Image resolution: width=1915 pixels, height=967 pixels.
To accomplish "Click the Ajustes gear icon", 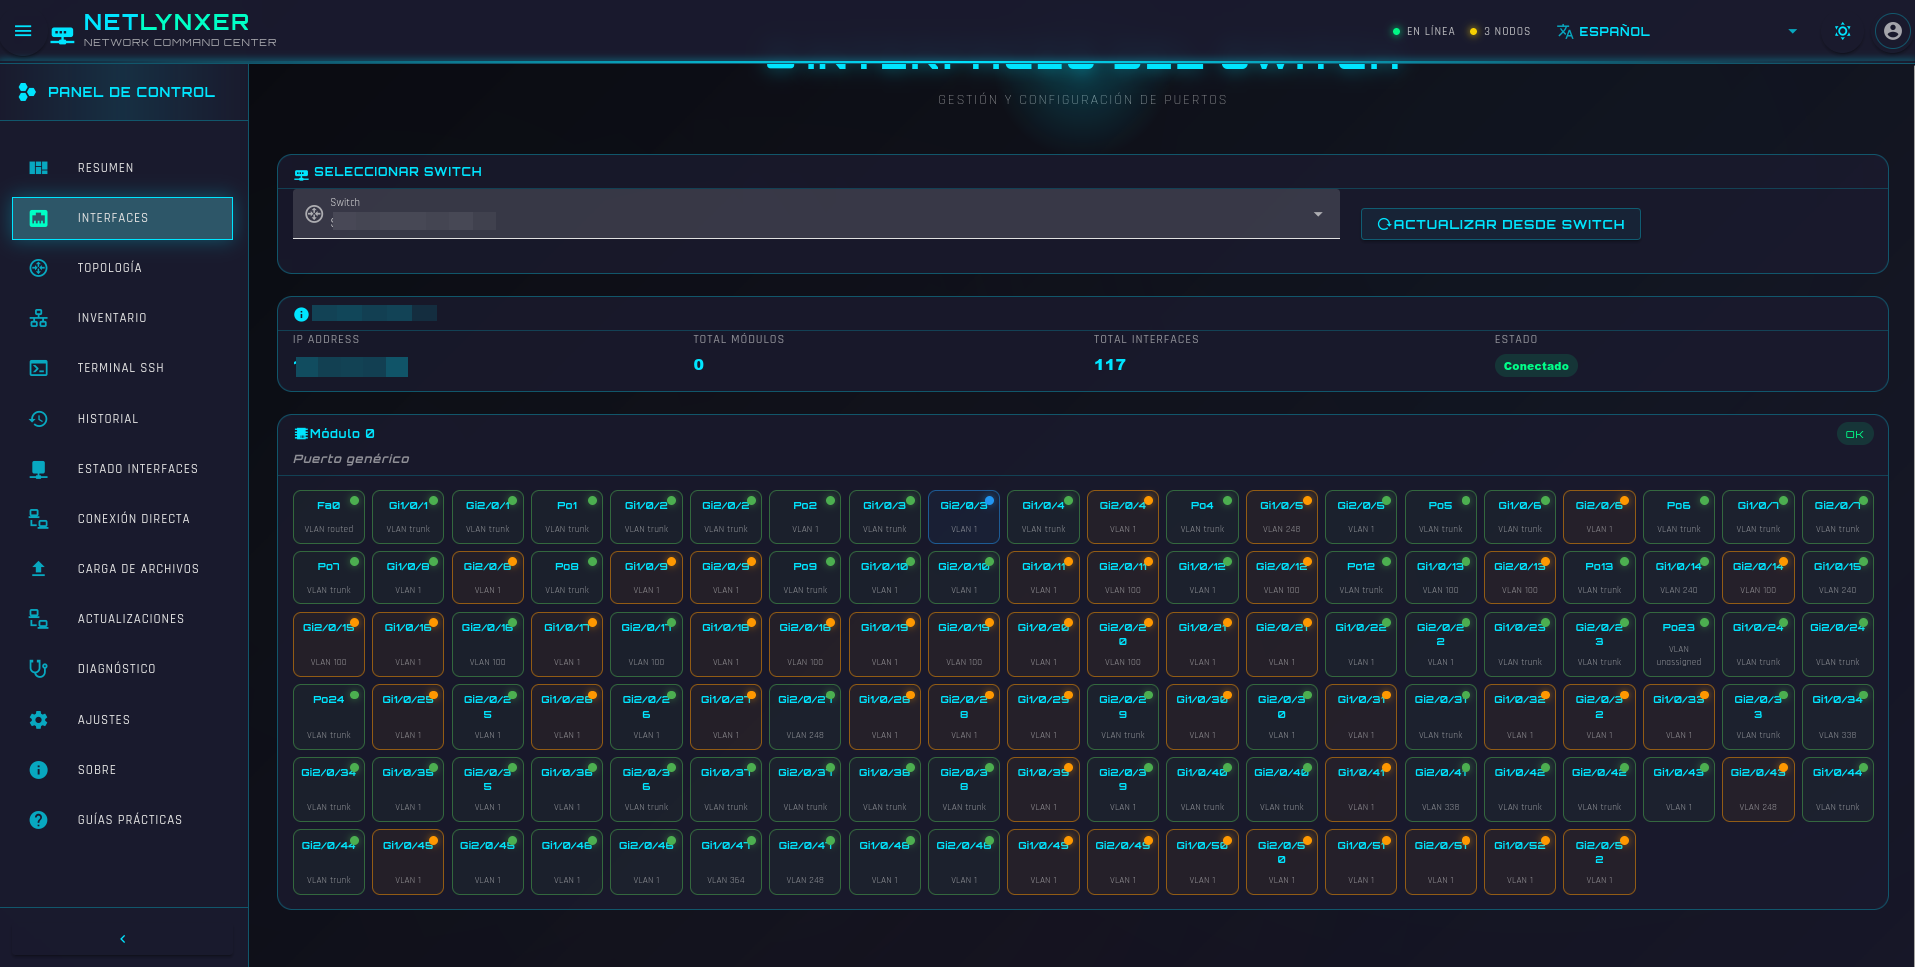I will pyautogui.click(x=38, y=720).
